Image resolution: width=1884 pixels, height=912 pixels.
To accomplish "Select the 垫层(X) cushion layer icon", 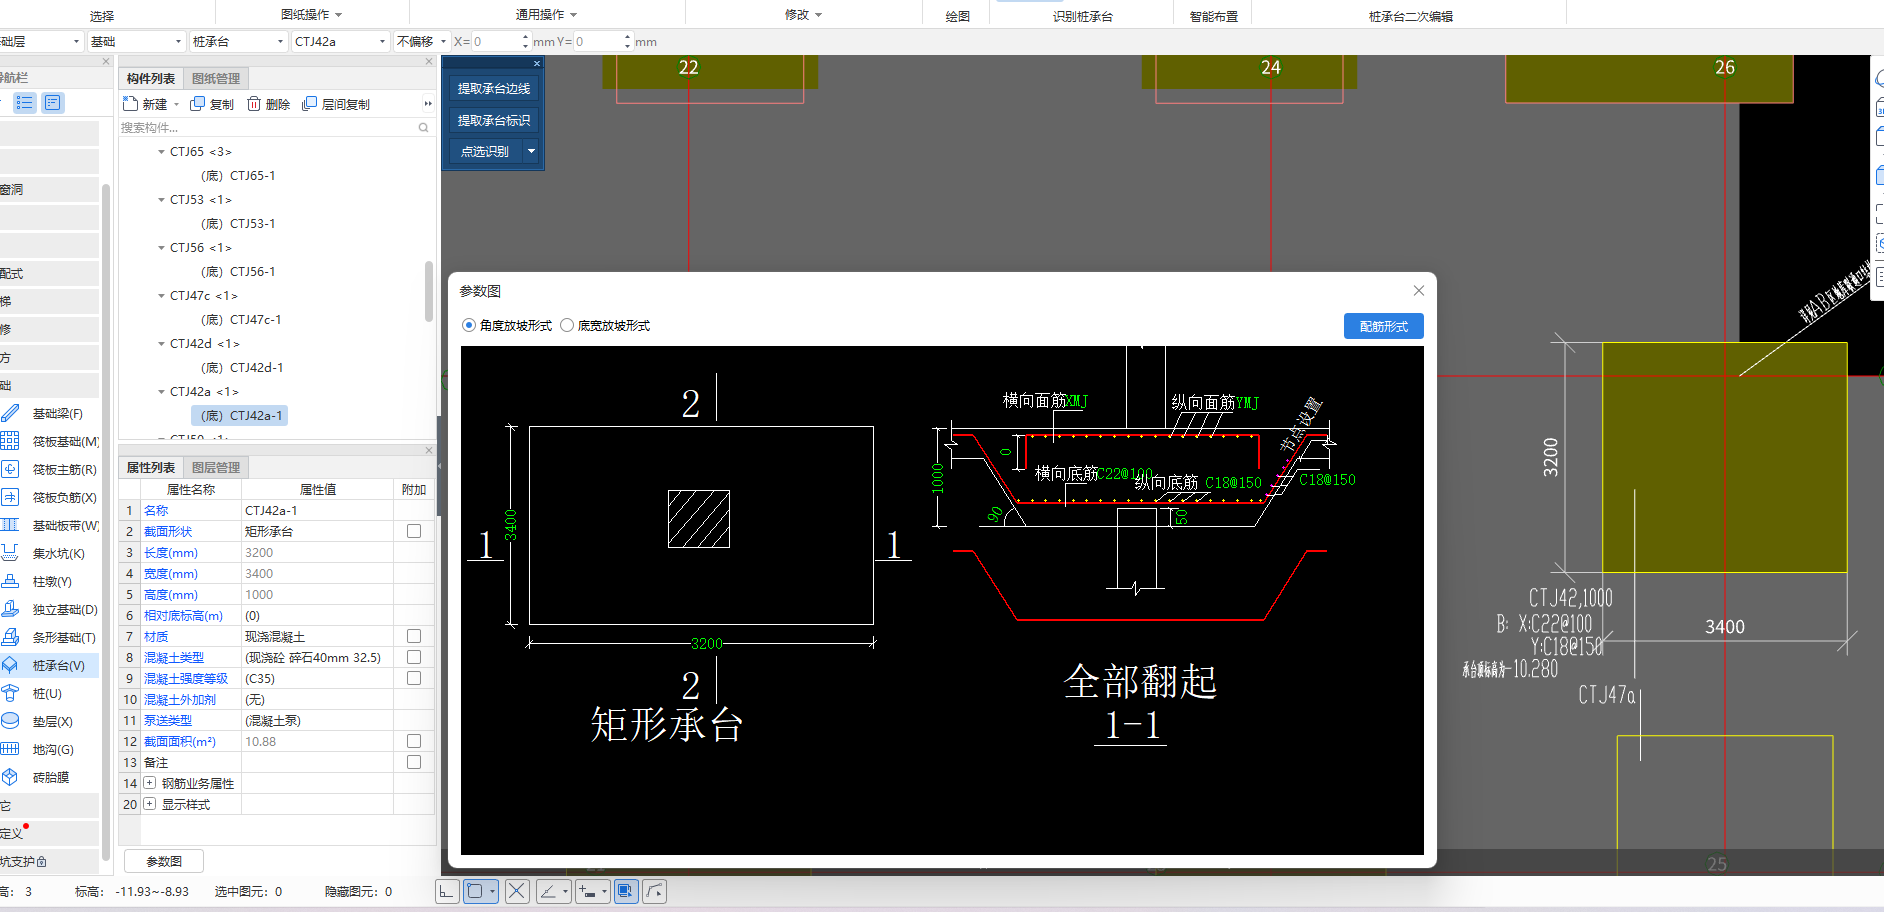I will 10,721.
